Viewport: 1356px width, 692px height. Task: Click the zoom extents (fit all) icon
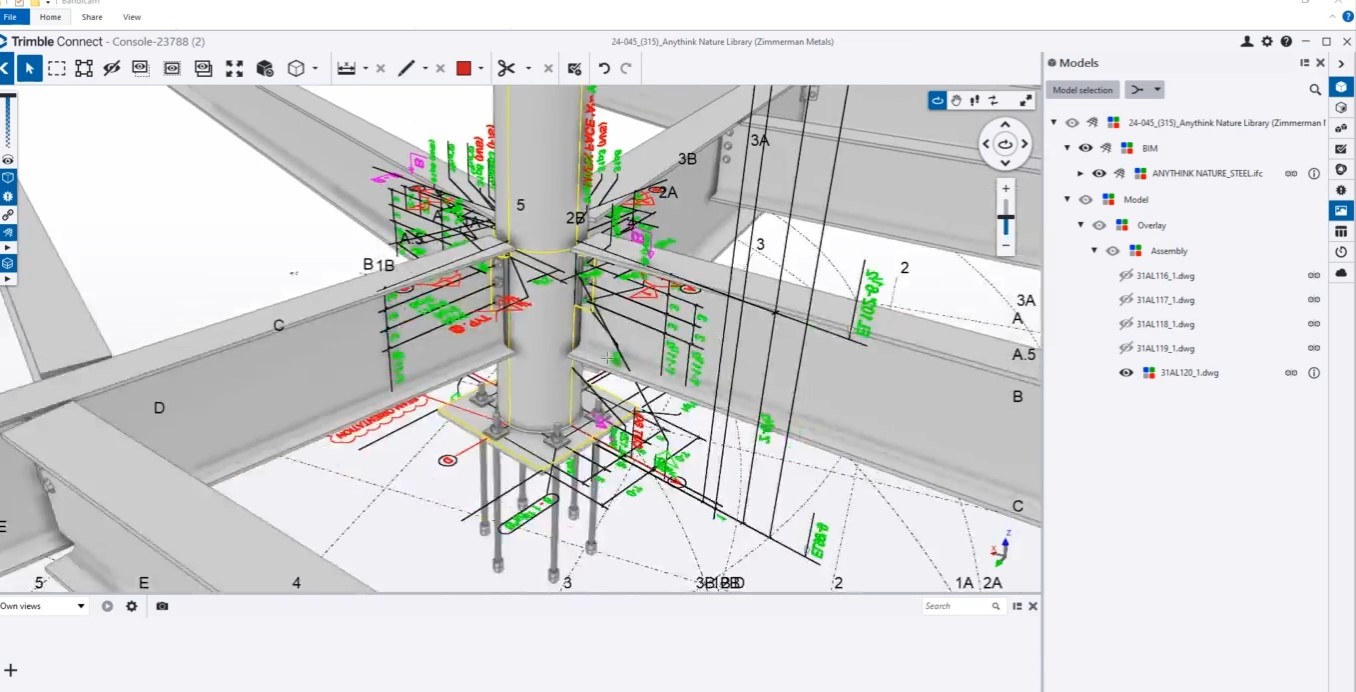pyautogui.click(x=234, y=68)
